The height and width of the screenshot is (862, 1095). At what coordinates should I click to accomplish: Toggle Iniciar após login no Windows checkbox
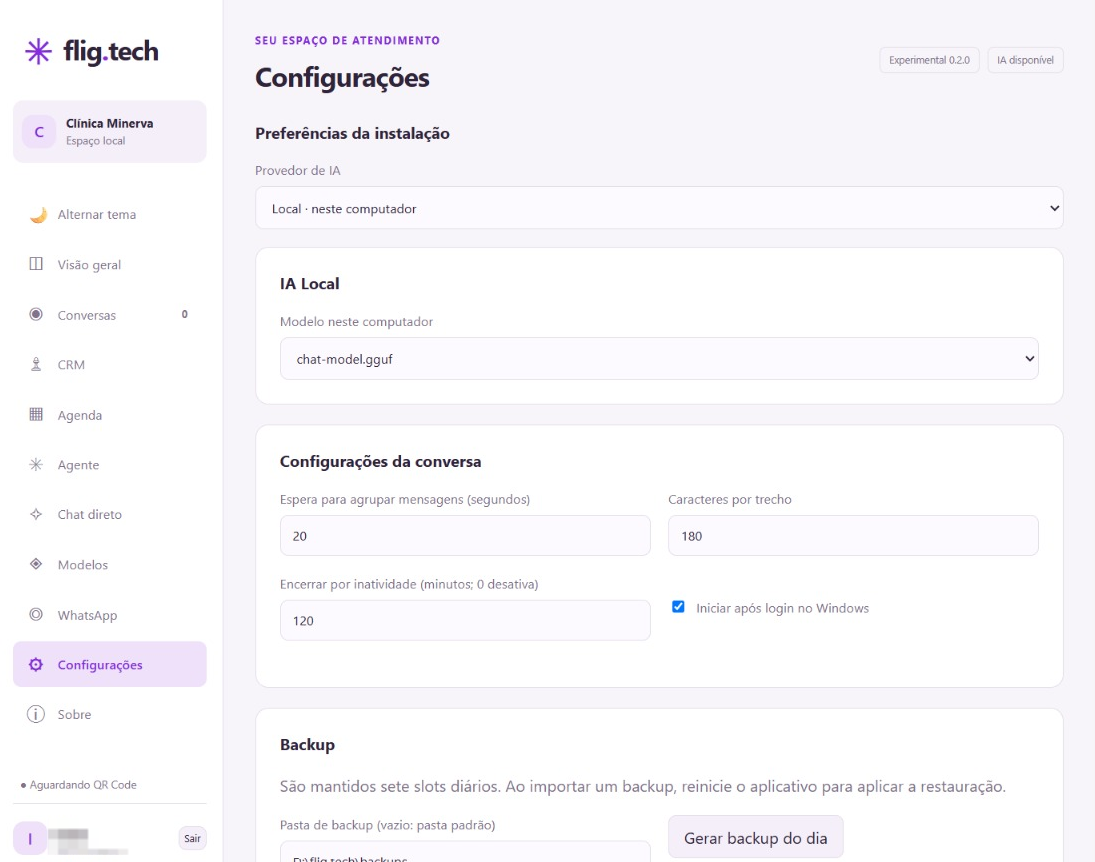[678, 606]
